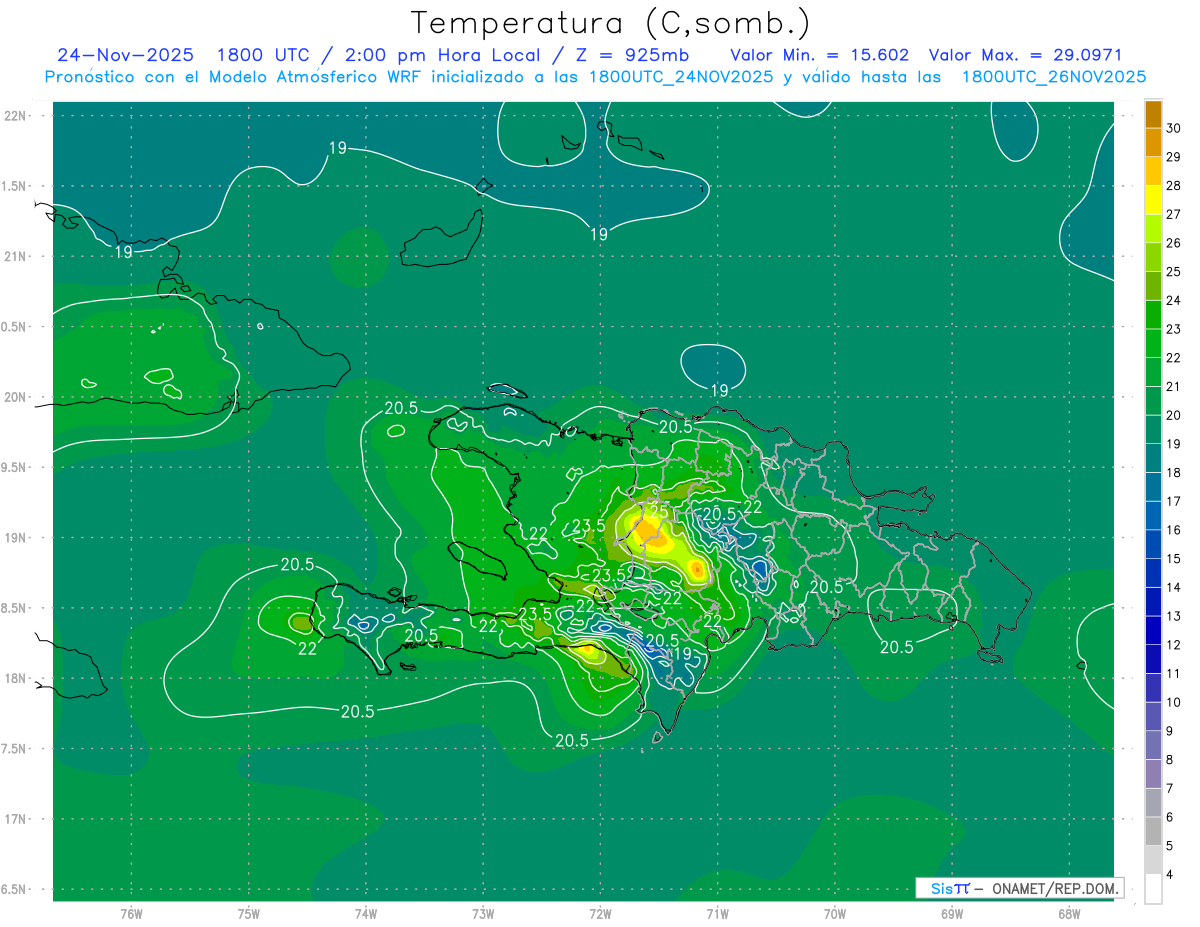The height and width of the screenshot is (927, 1200).
Task: Pick the colorbar swatch between 23 and 24
Action: click(x=1153, y=314)
